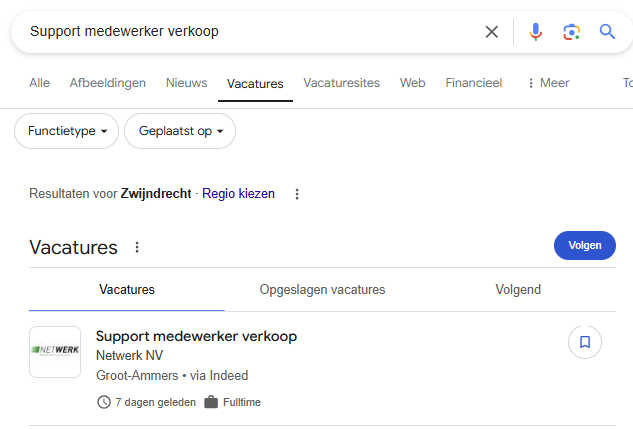633x429 pixels.
Task: Start voice search with the microphone icon
Action: click(x=535, y=32)
